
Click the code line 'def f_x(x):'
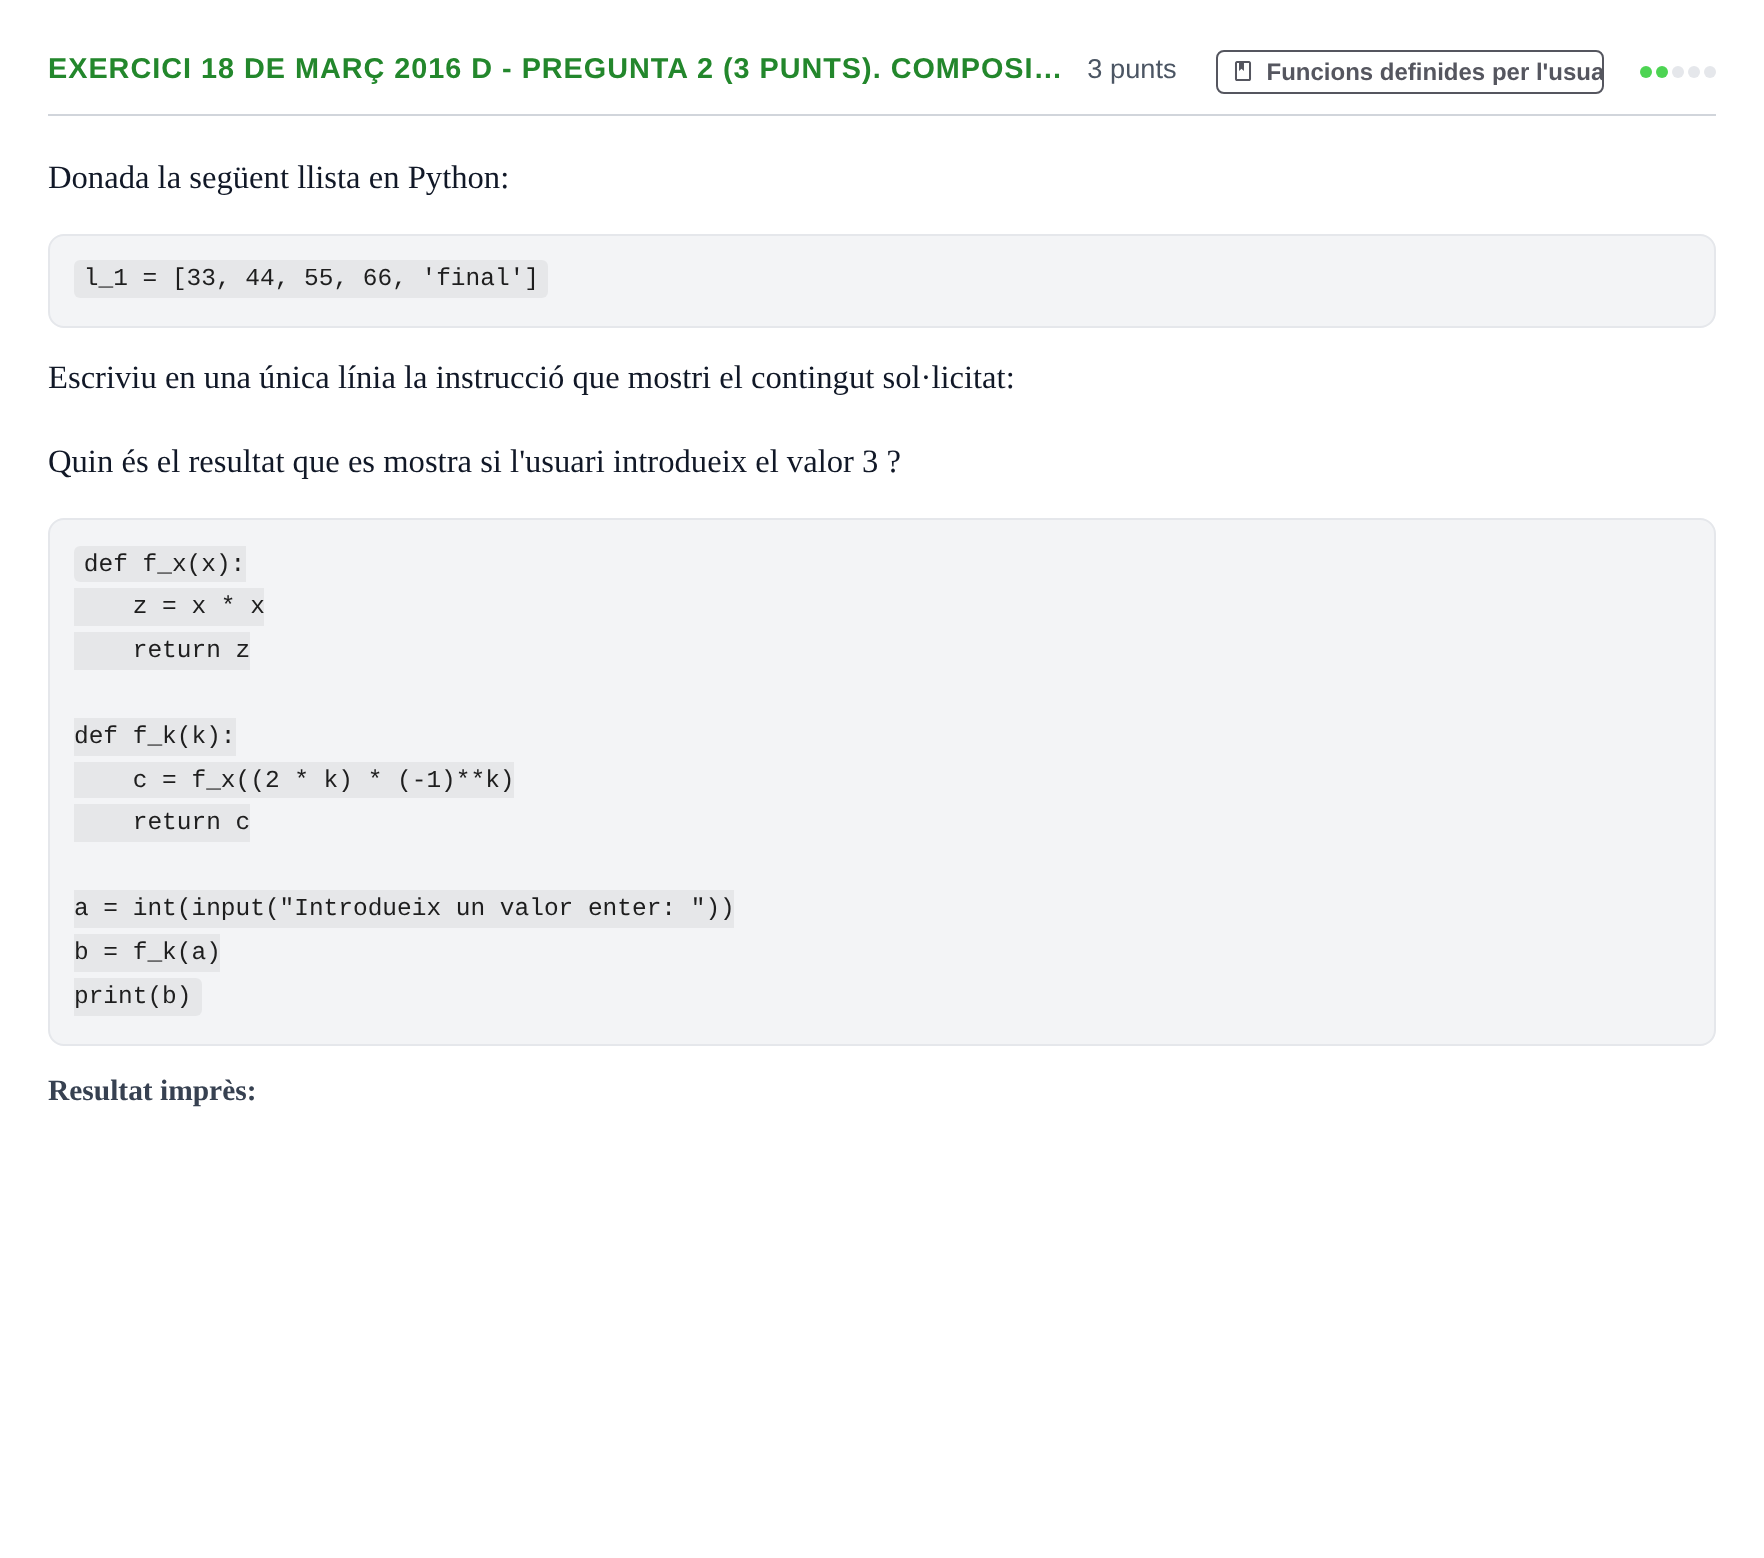click(x=160, y=564)
